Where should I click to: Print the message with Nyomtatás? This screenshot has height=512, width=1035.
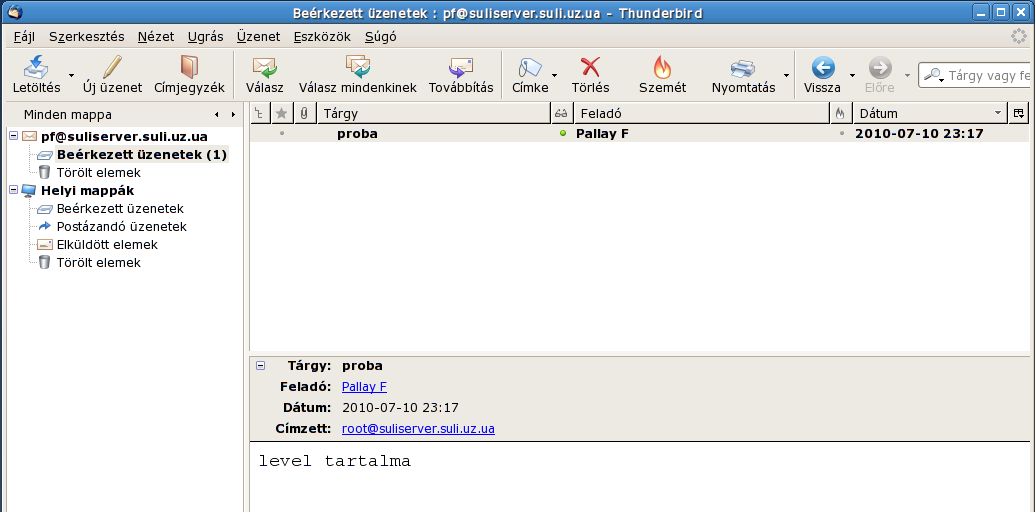[x=743, y=68]
